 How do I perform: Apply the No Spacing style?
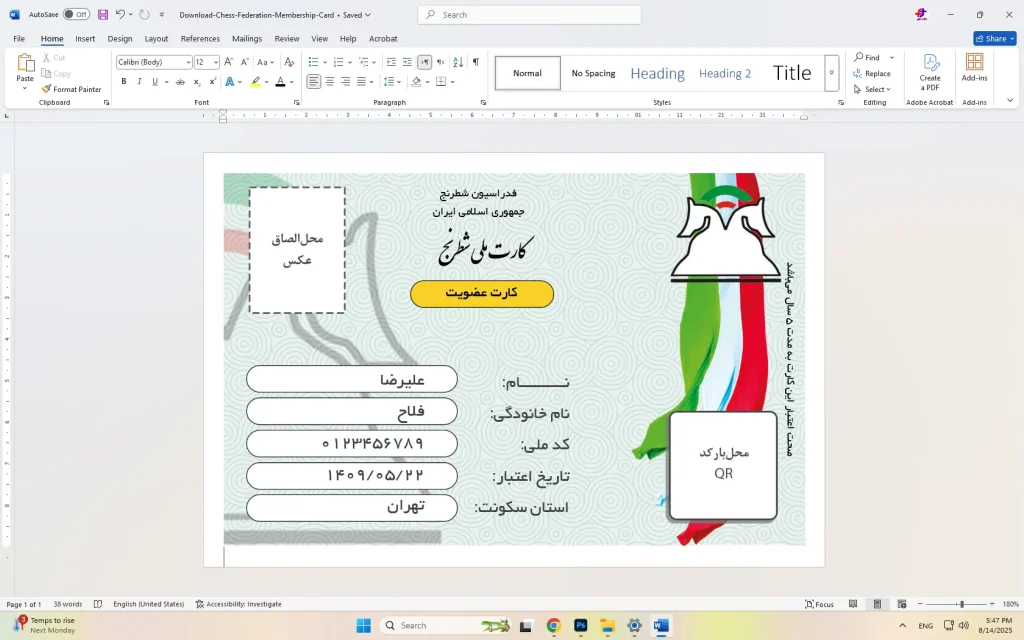point(593,73)
